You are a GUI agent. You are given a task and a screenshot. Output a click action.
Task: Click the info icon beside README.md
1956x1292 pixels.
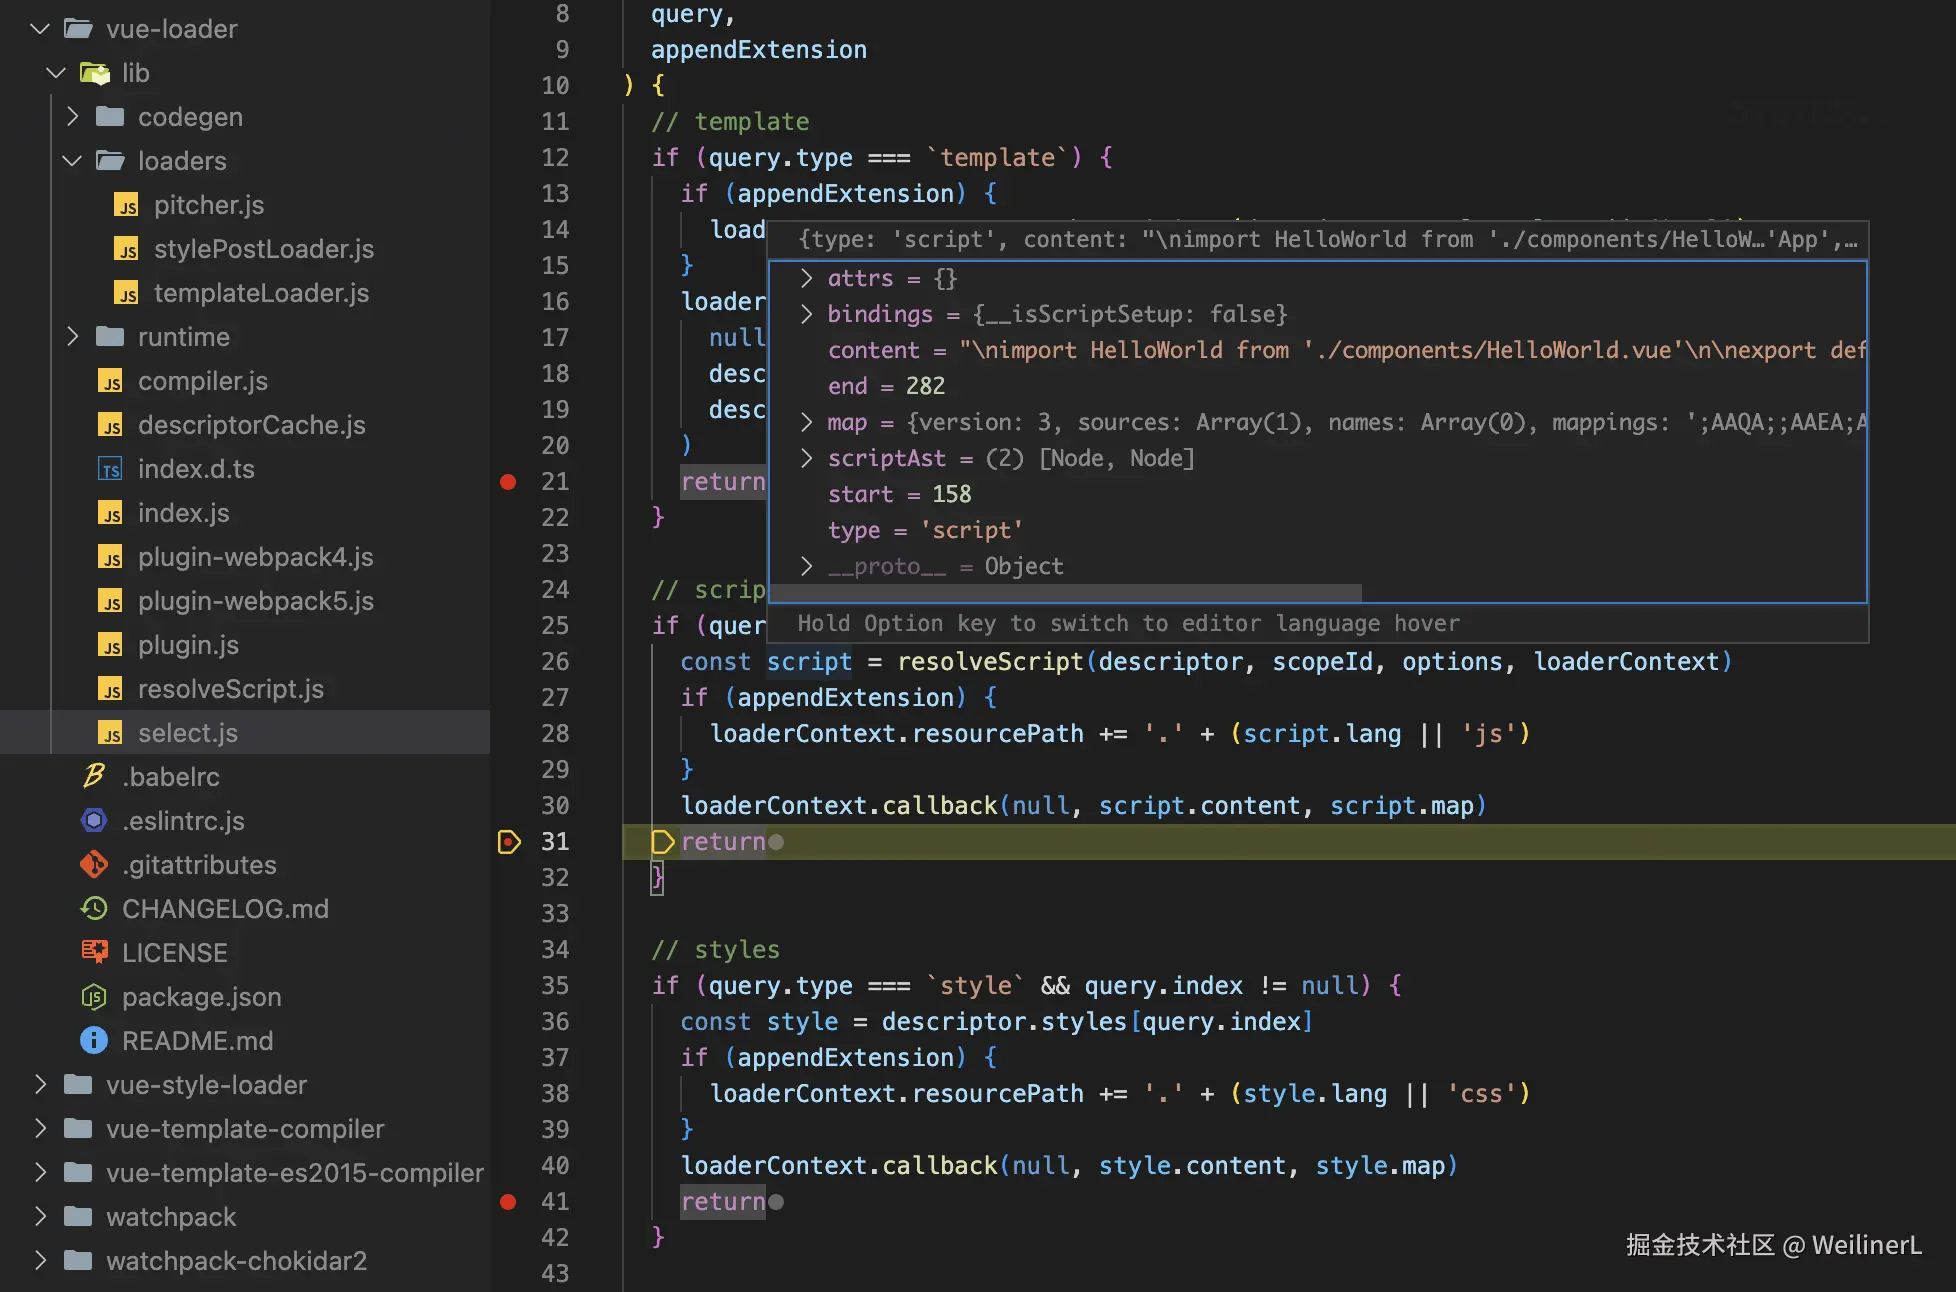(94, 1040)
